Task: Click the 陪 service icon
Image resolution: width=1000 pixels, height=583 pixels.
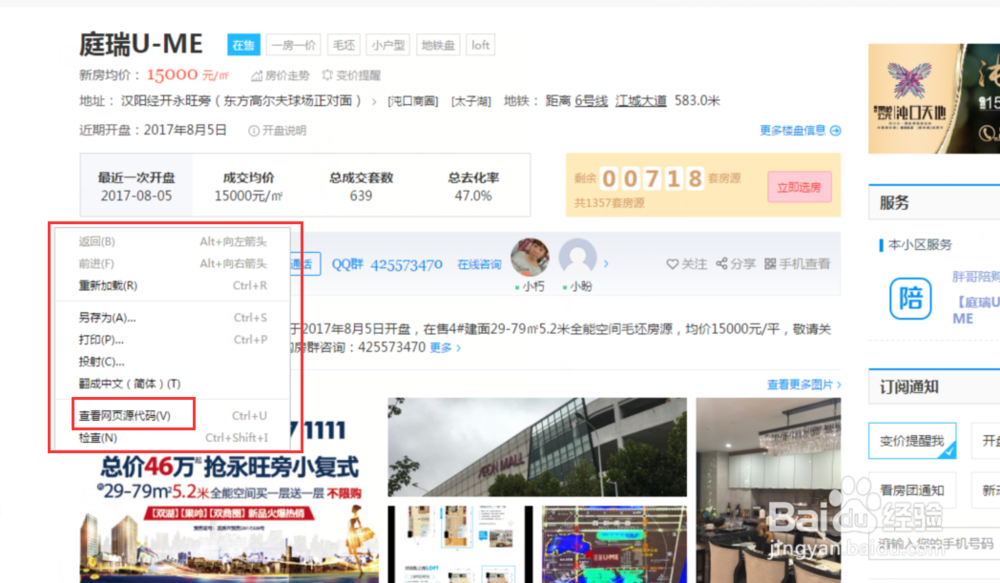Action: click(910, 299)
